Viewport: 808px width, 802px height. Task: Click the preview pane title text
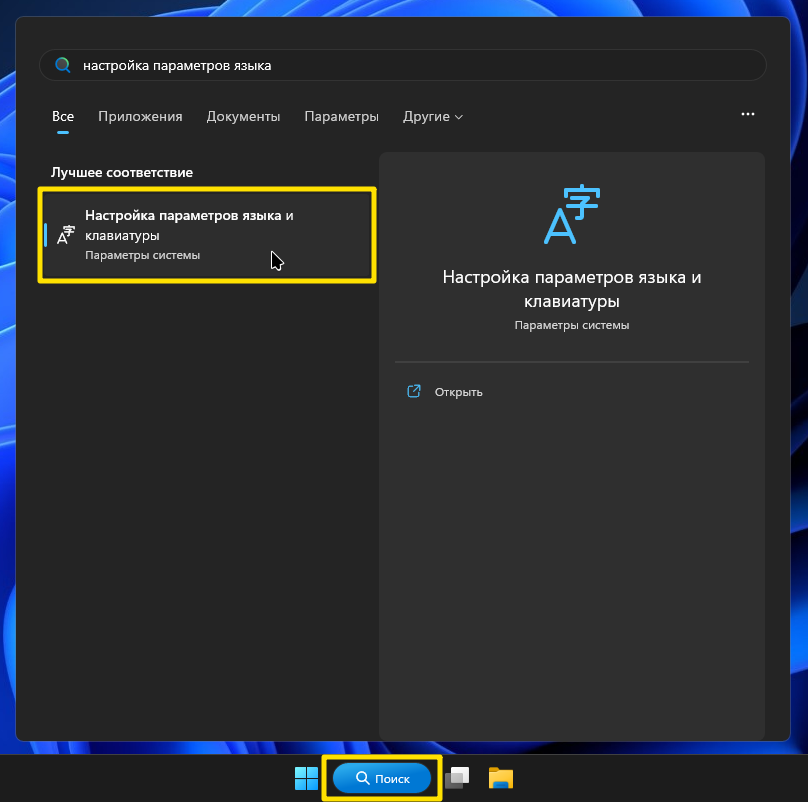tap(571, 288)
